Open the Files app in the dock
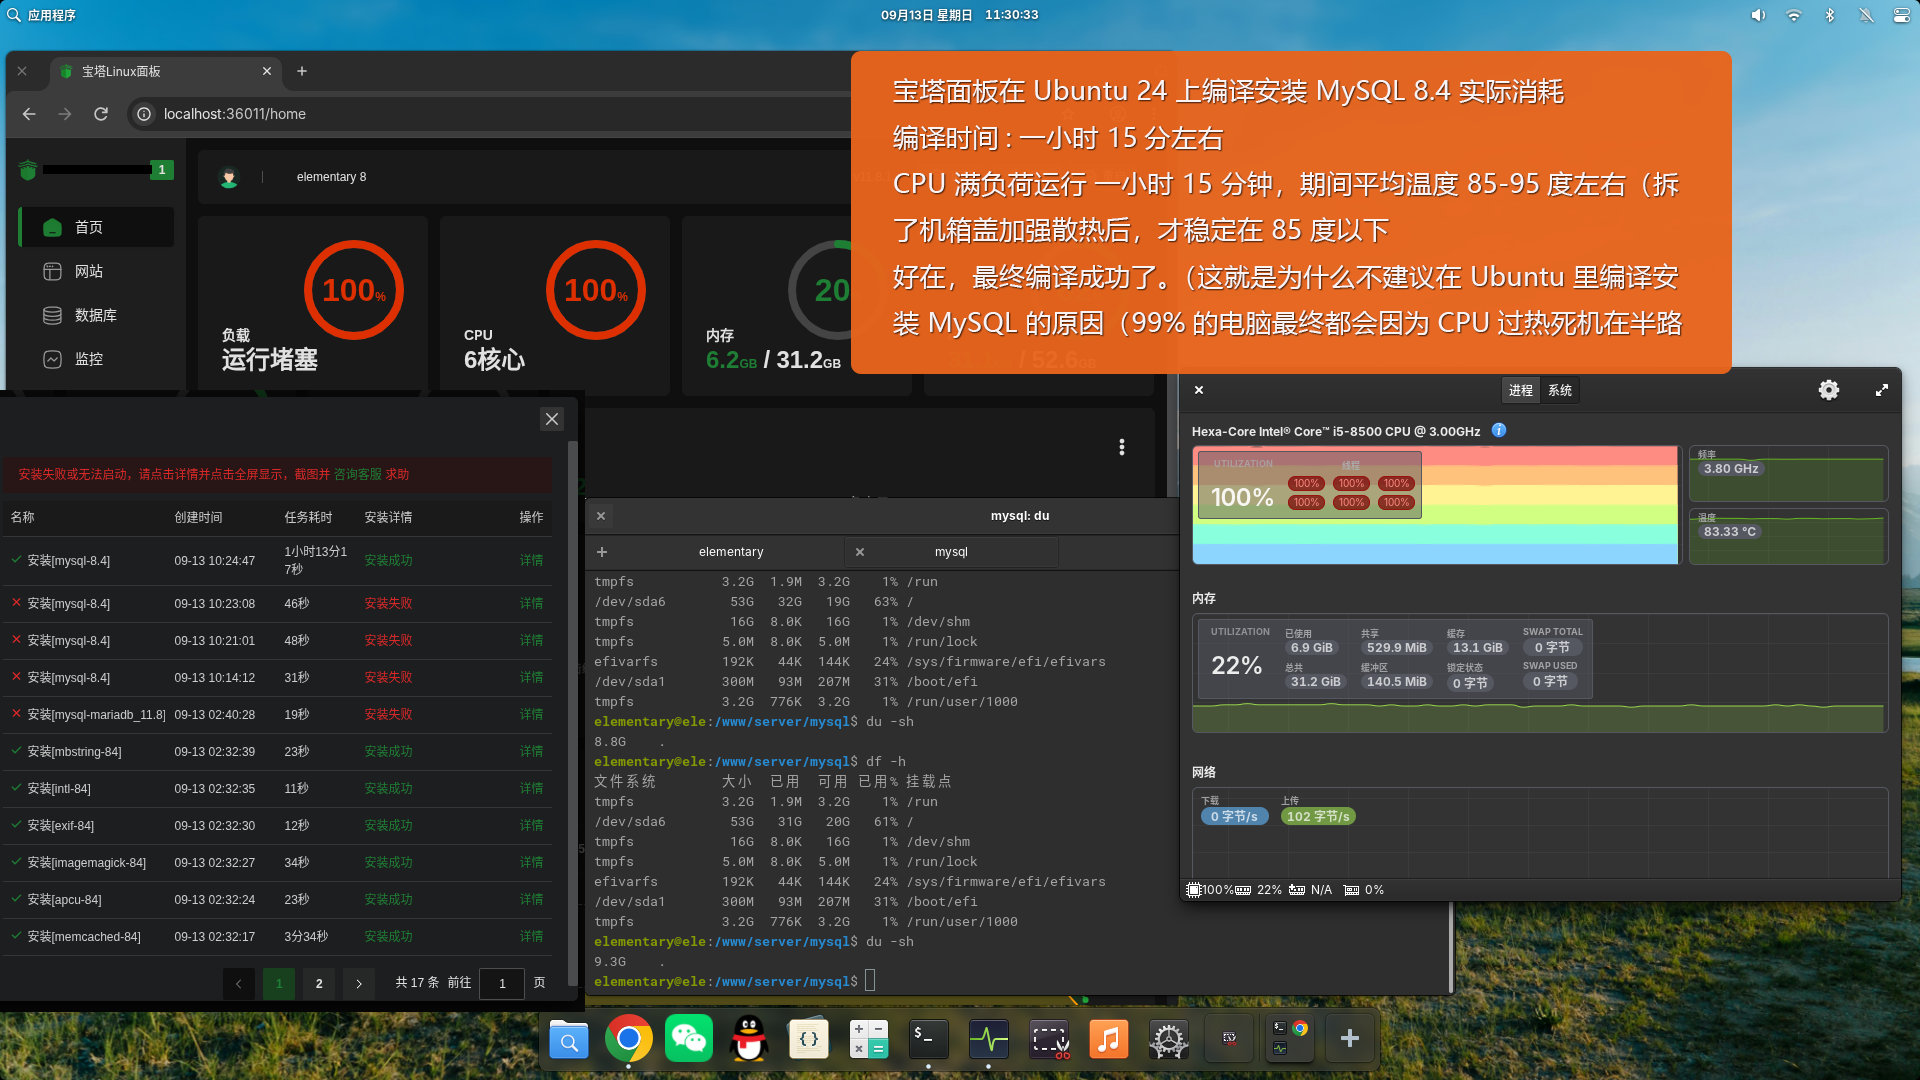This screenshot has width=1920, height=1080. coord(569,1040)
